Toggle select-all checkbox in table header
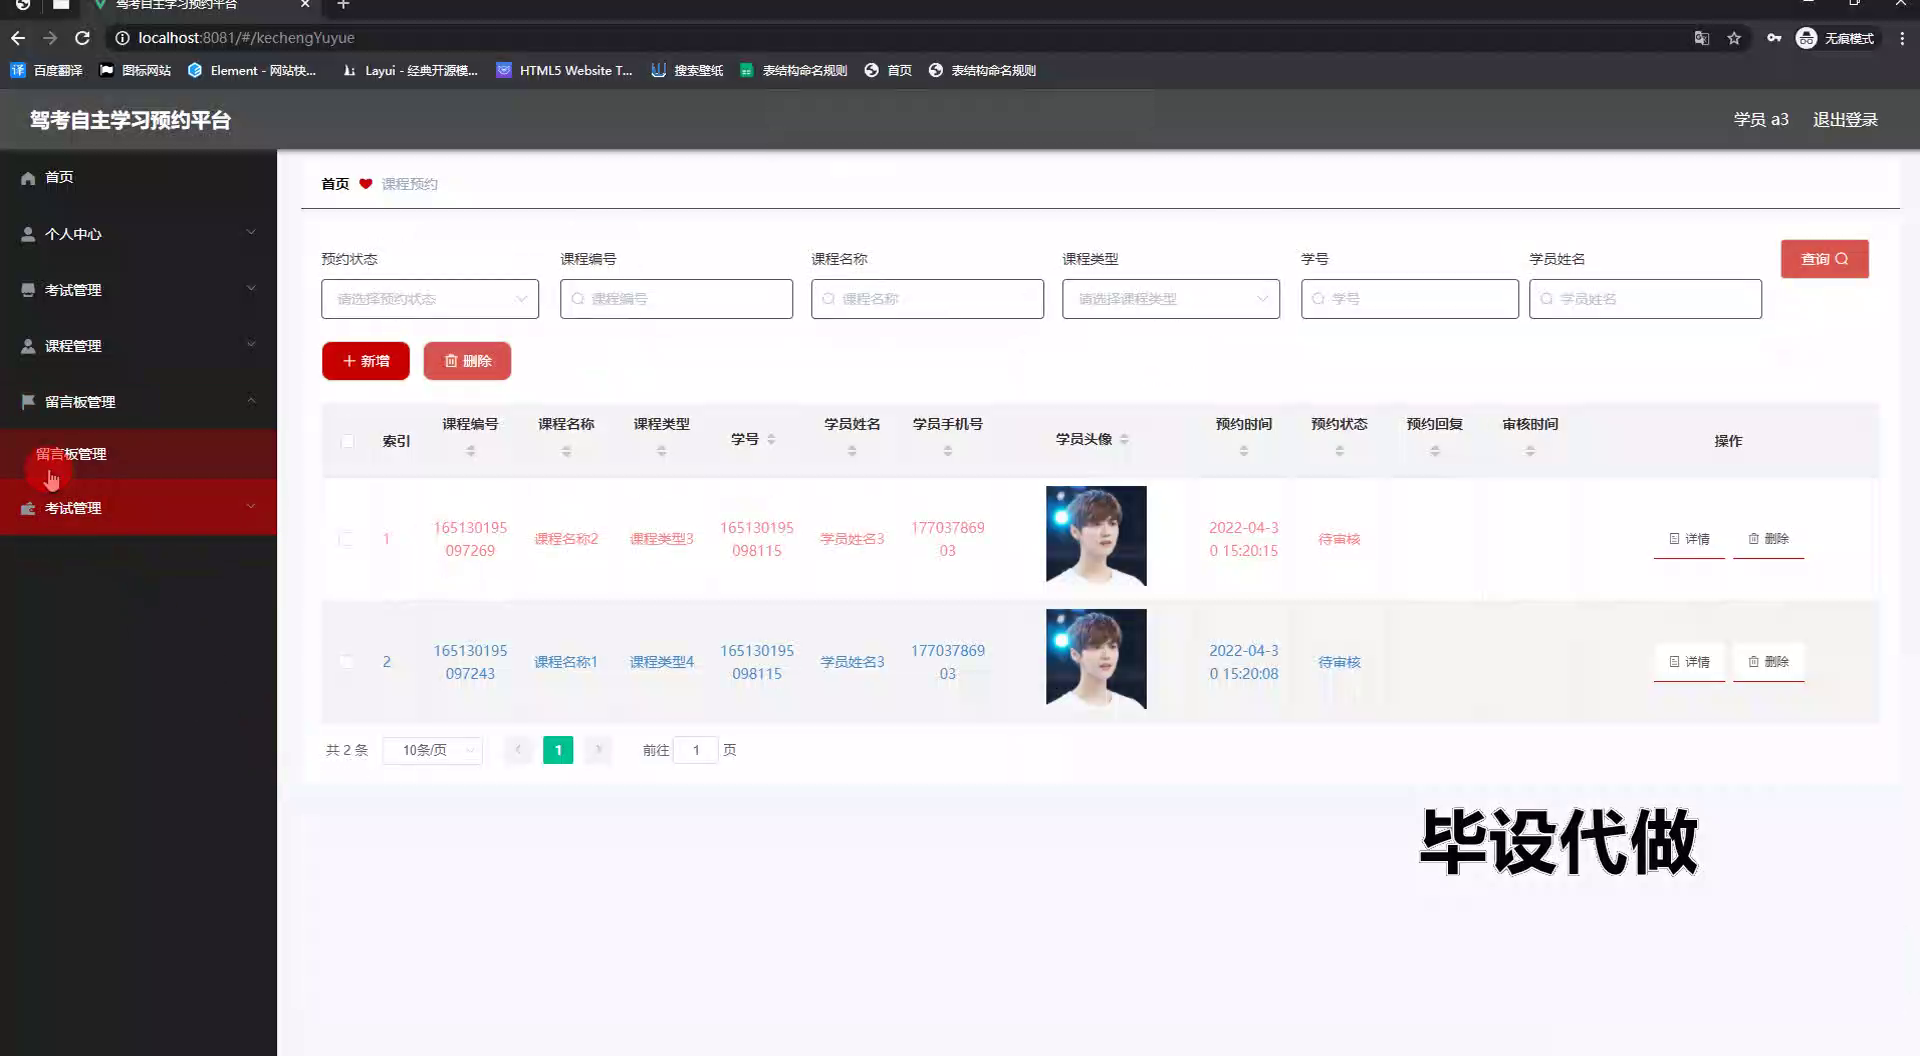 [347, 441]
